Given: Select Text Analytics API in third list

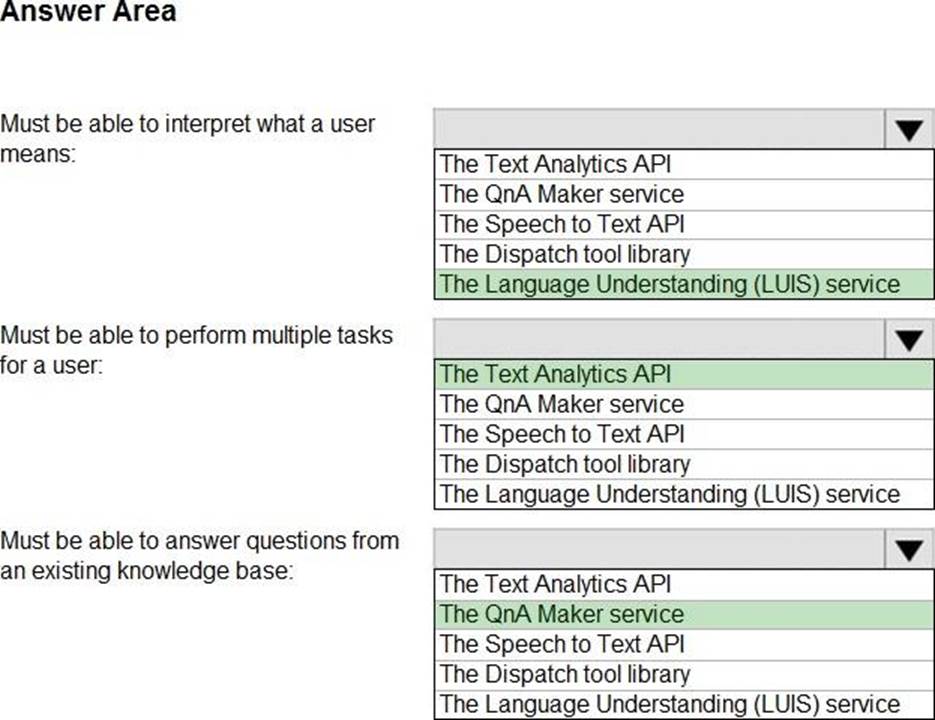Looking at the screenshot, I should (x=684, y=584).
